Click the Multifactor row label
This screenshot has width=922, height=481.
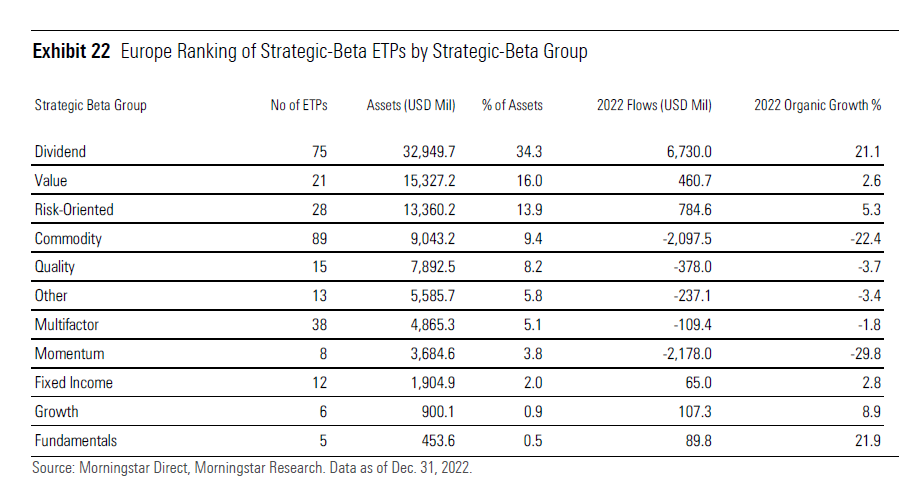pos(68,325)
